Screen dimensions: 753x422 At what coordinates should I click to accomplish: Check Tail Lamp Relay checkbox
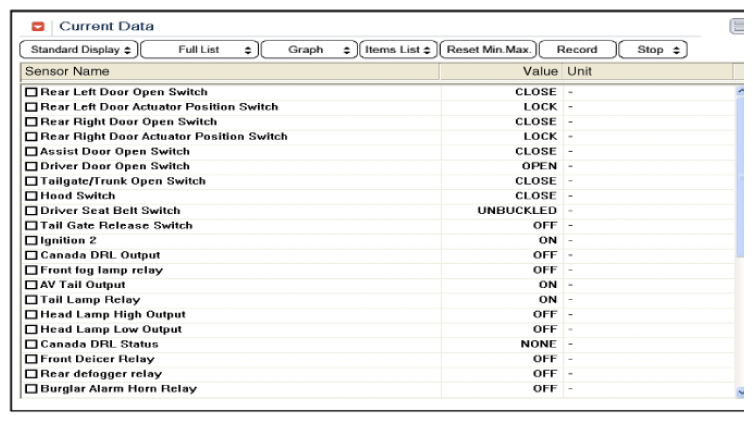[31, 300]
